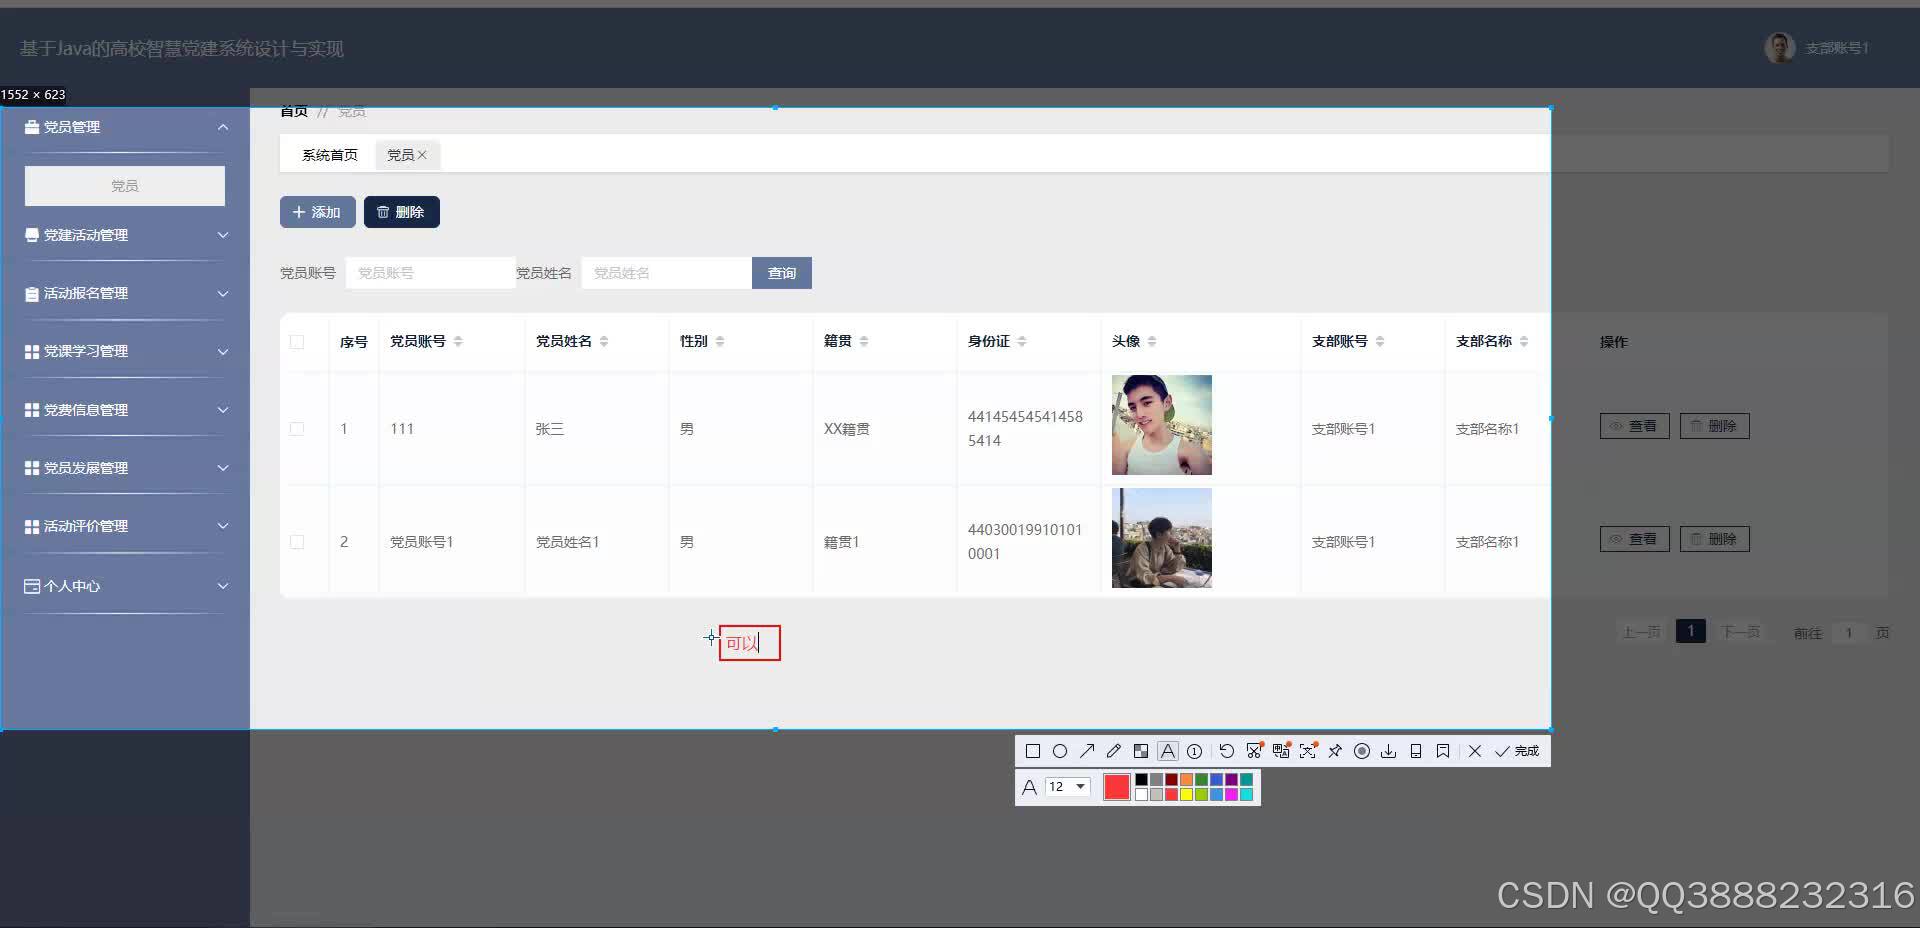This screenshot has height=928, width=1920.
Task: Open the font size dropdown showing 12
Action: 1069,786
